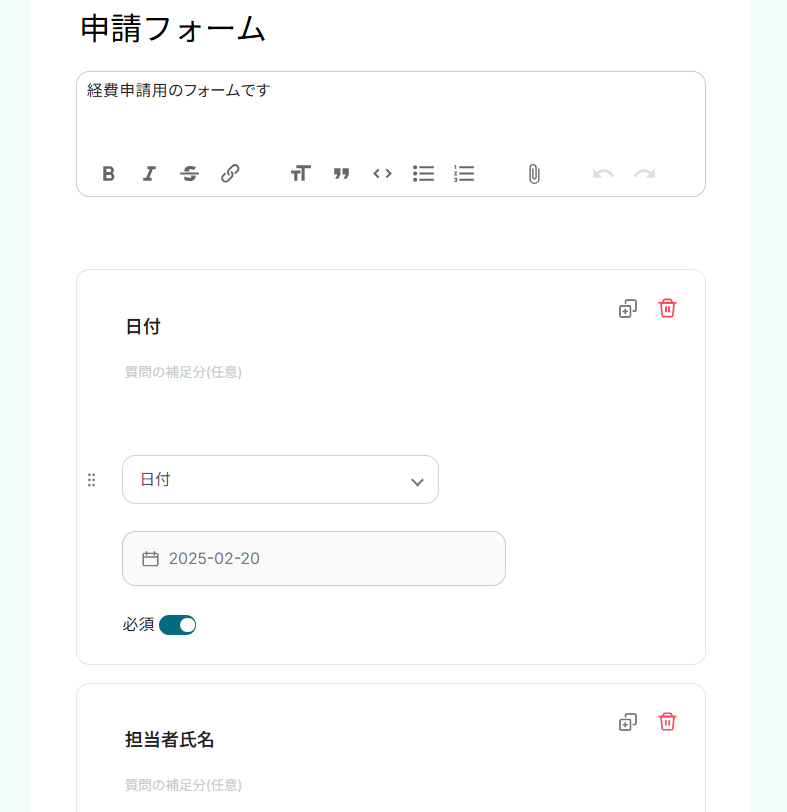Apply strikethrough formatting to text
The height and width of the screenshot is (812, 787).
point(189,174)
